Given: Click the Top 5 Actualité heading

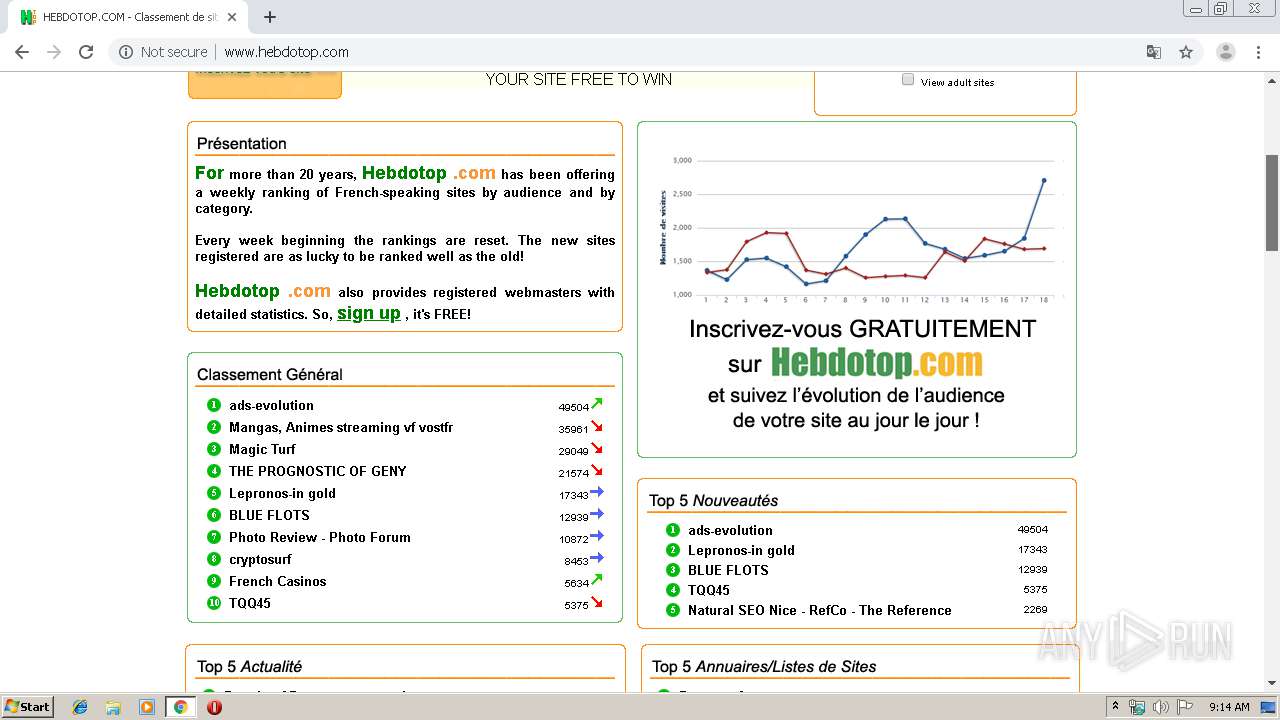Looking at the screenshot, I should pyautogui.click(x=249, y=667).
